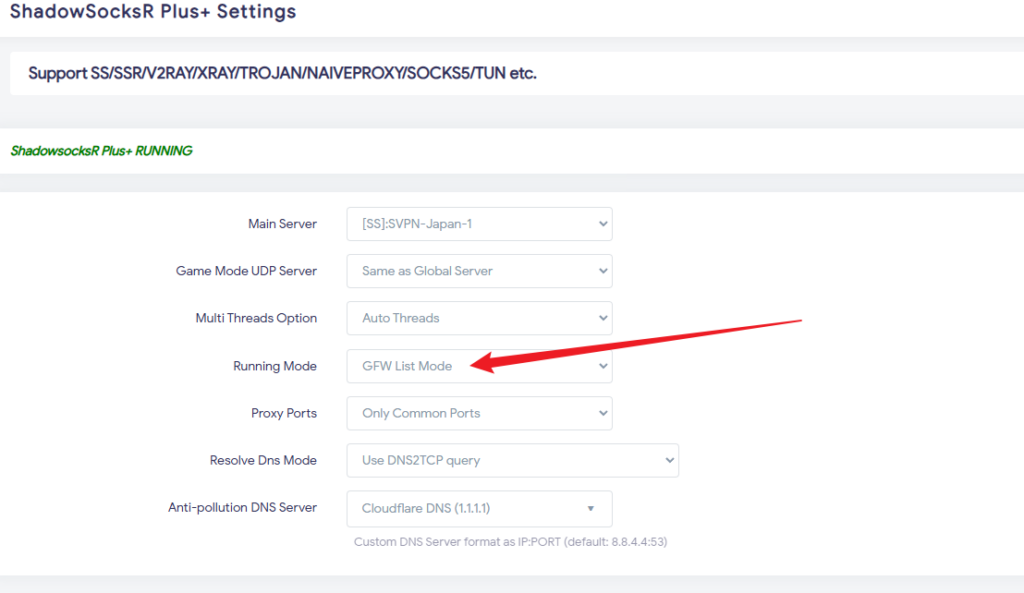Click the chevron on Use DNS2TCP query field
The height and width of the screenshot is (593, 1024).
(669, 460)
